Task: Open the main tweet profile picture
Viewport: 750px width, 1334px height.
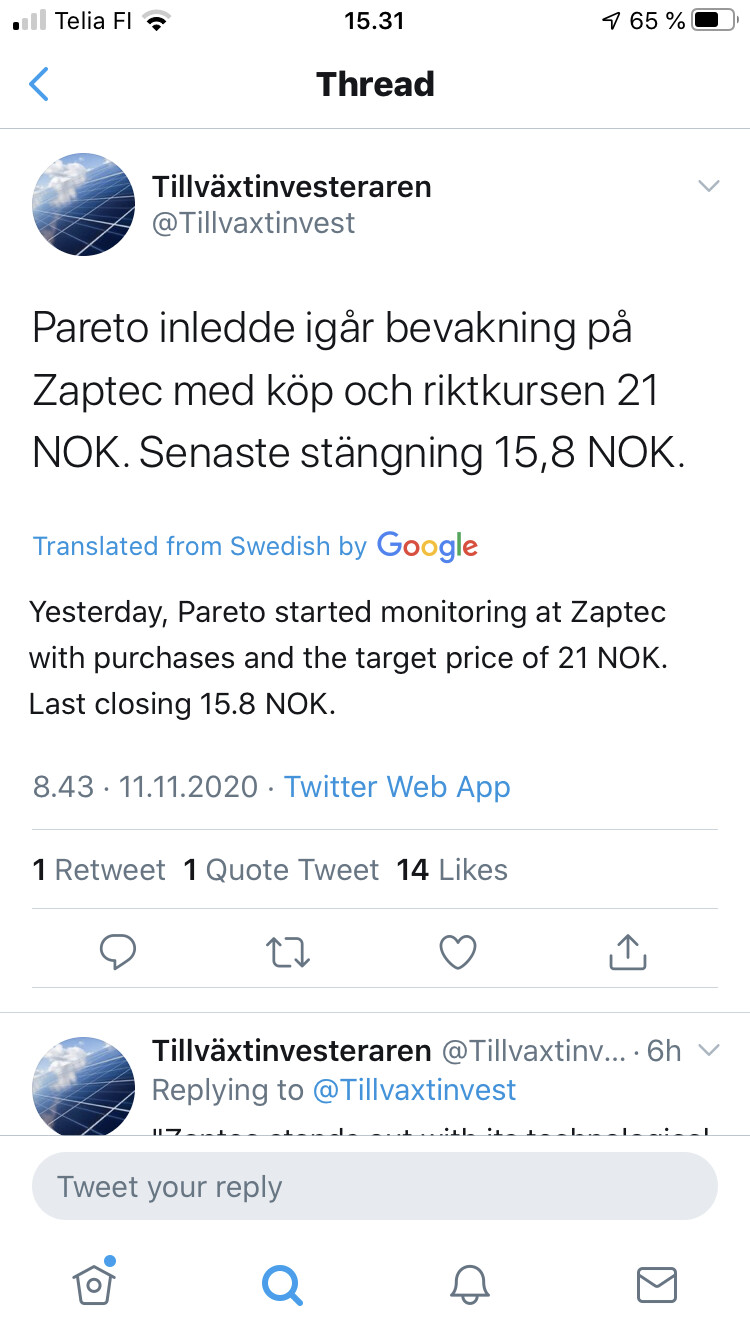Action: pyautogui.click(x=84, y=204)
